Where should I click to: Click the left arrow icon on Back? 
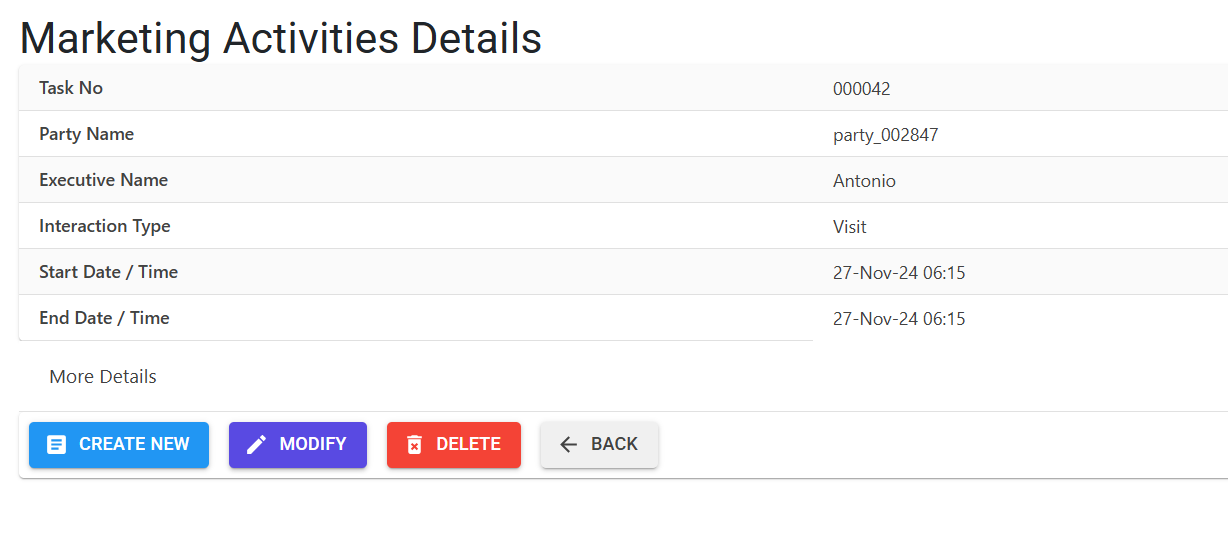[569, 445]
